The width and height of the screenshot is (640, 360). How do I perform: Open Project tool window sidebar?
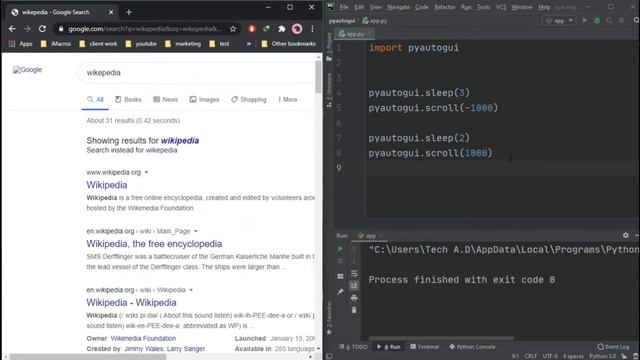[x=329, y=47]
